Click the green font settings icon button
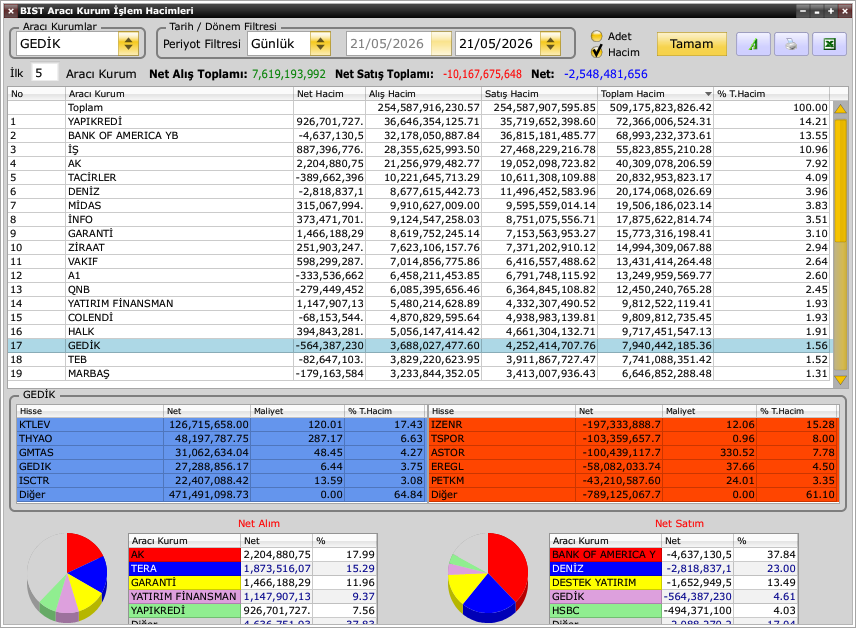Screen dimensions: 856x628 coord(753,44)
